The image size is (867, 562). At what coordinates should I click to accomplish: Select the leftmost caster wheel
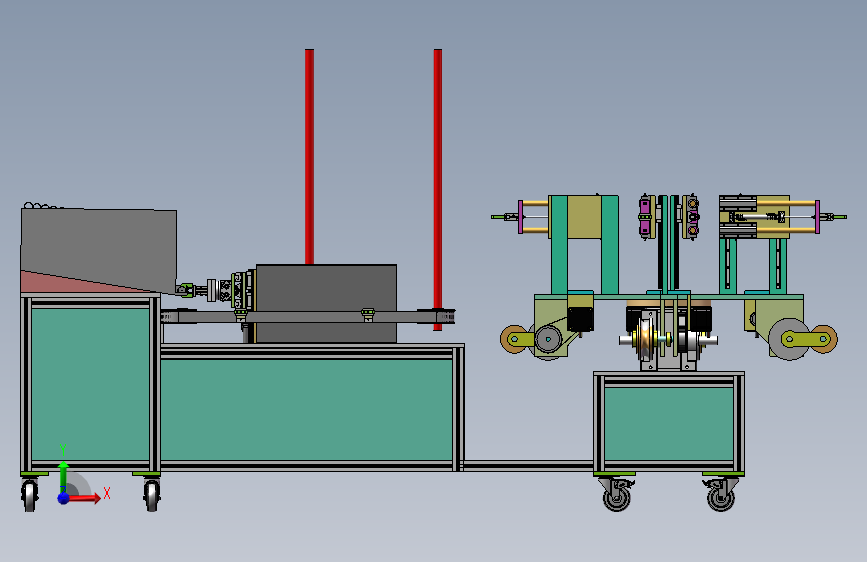coord(30,494)
